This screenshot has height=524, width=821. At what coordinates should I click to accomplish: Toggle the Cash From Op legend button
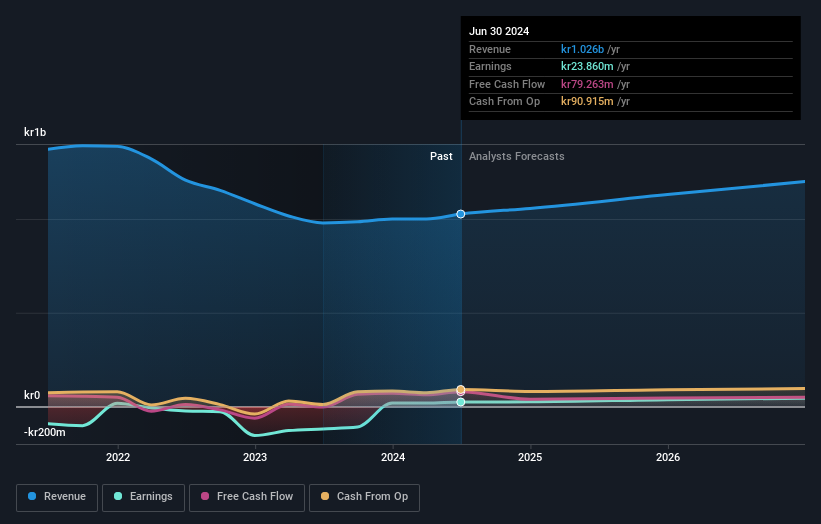[x=364, y=497]
